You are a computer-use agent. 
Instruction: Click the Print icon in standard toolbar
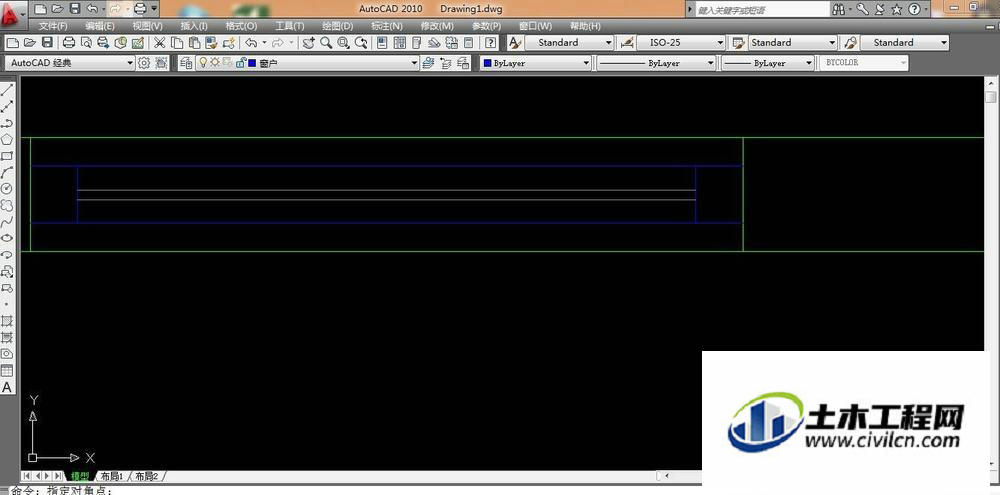point(69,43)
